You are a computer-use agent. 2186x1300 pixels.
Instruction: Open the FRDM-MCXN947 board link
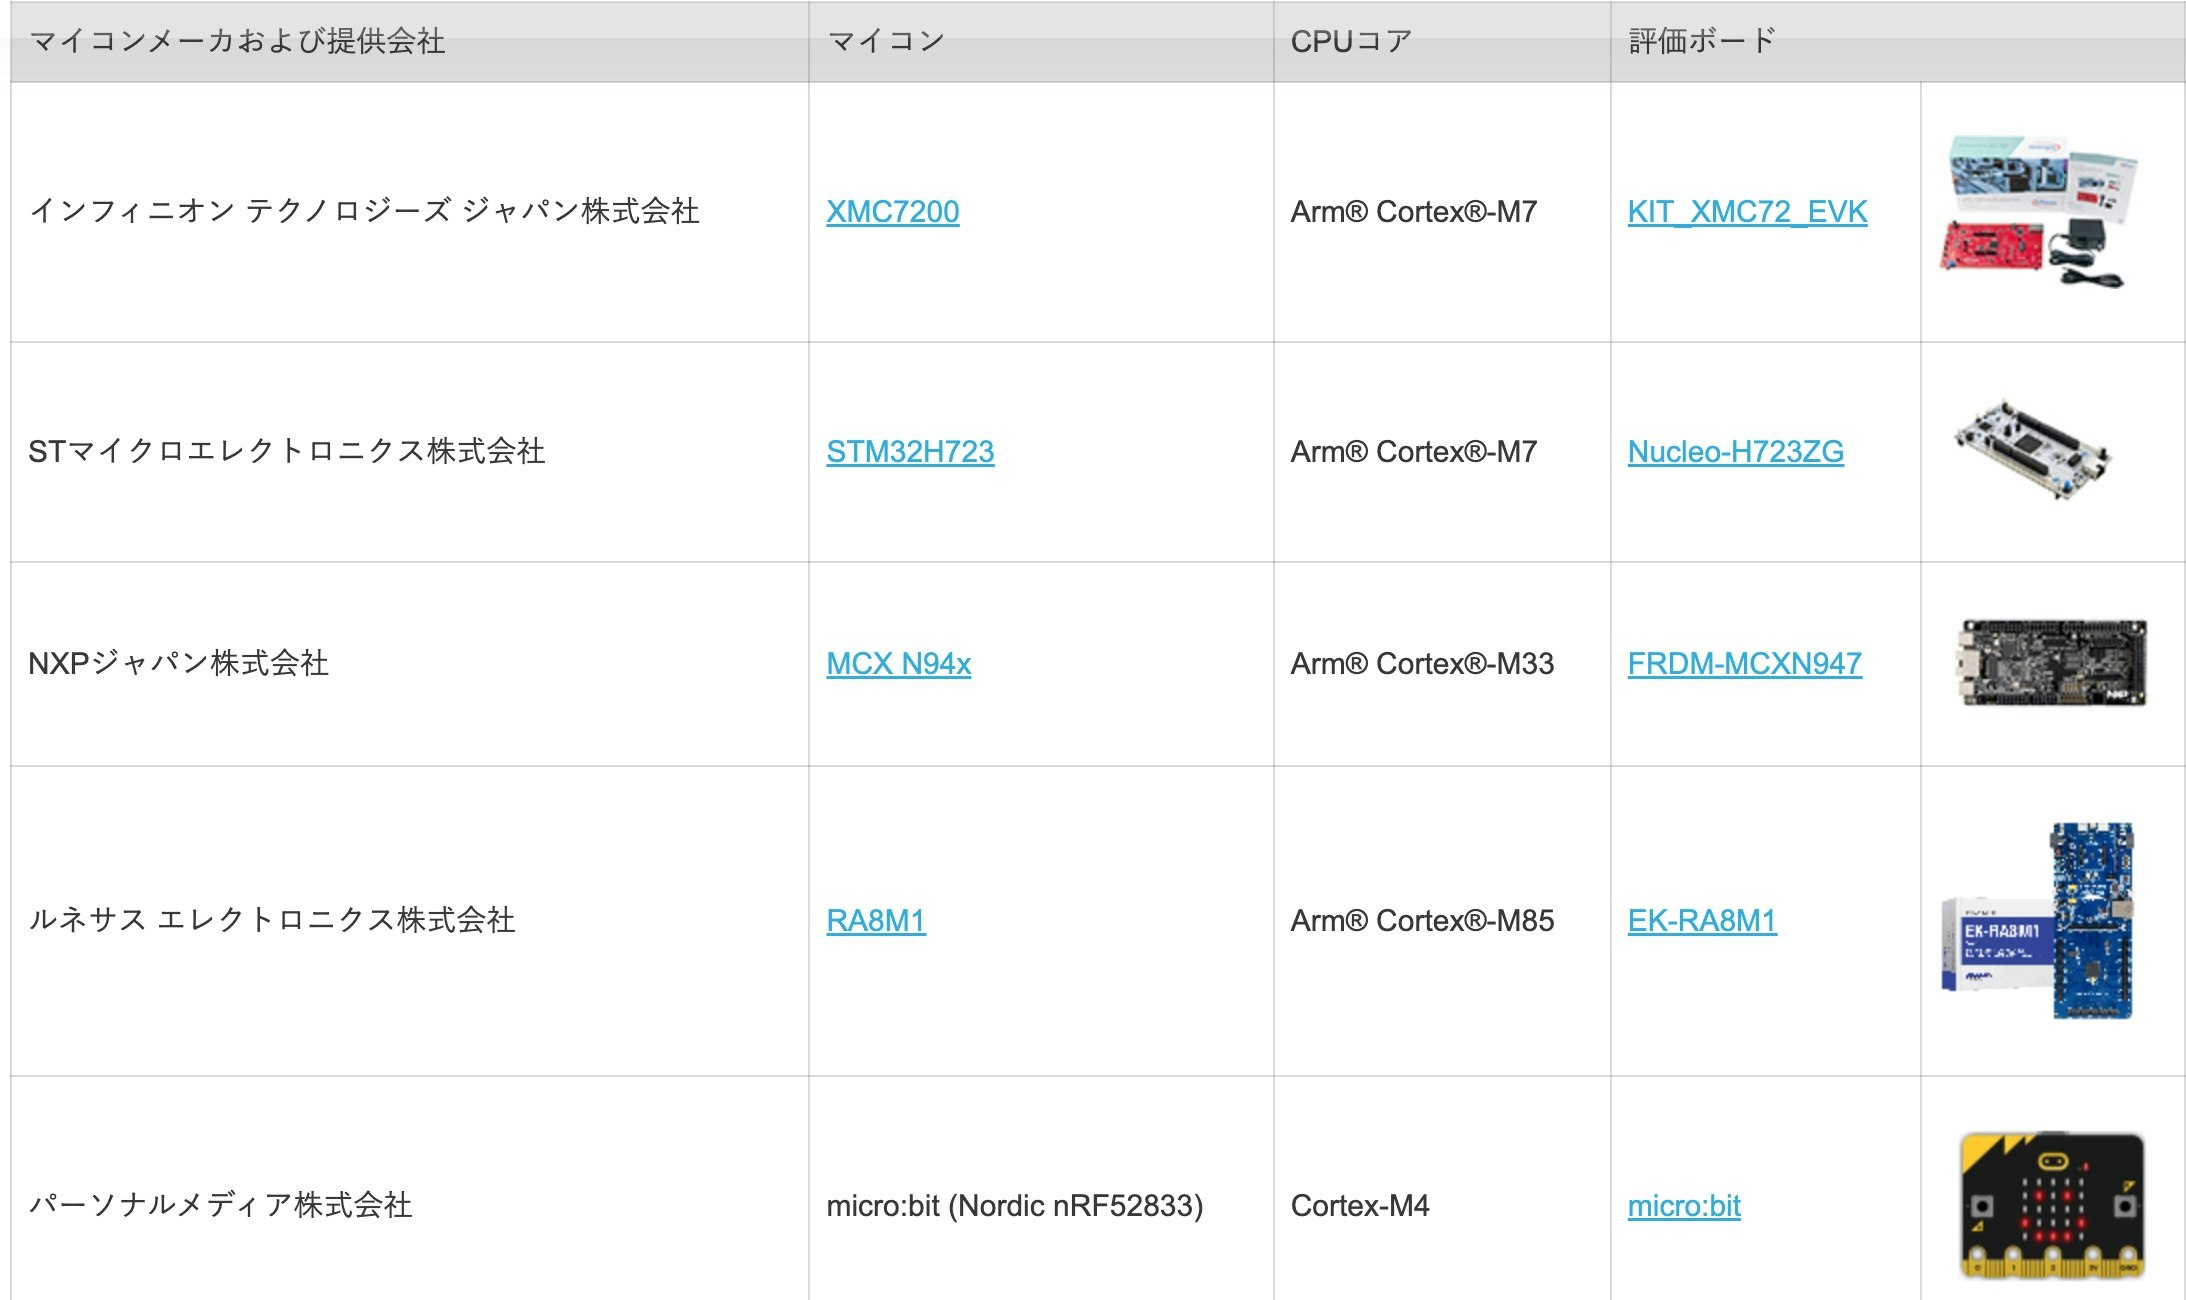pyautogui.click(x=1744, y=664)
